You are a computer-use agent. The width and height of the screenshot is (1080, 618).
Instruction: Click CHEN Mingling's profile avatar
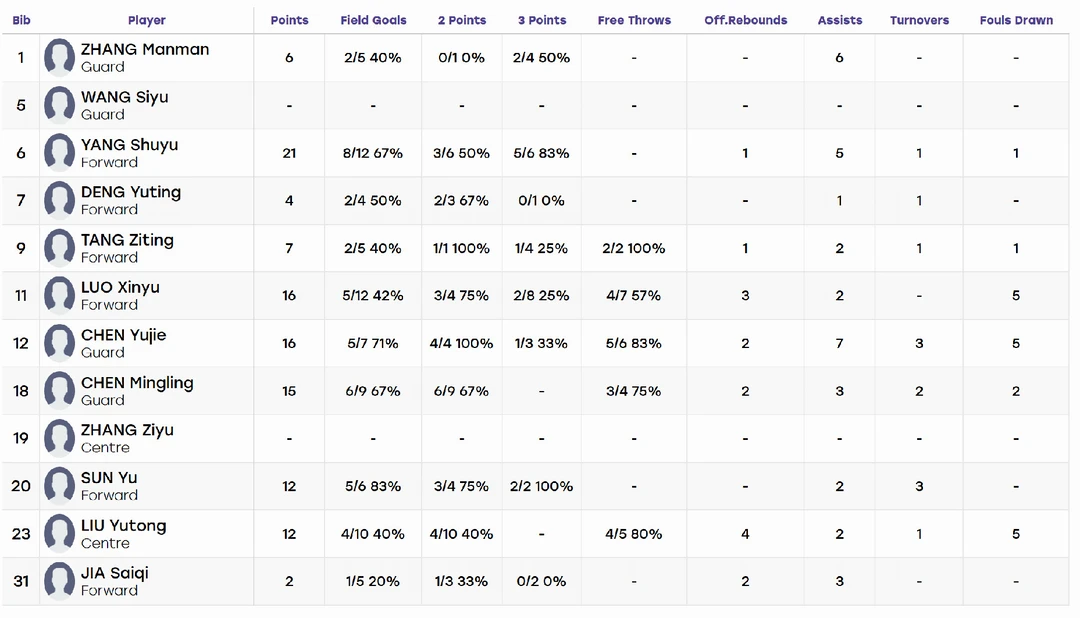[x=59, y=391]
